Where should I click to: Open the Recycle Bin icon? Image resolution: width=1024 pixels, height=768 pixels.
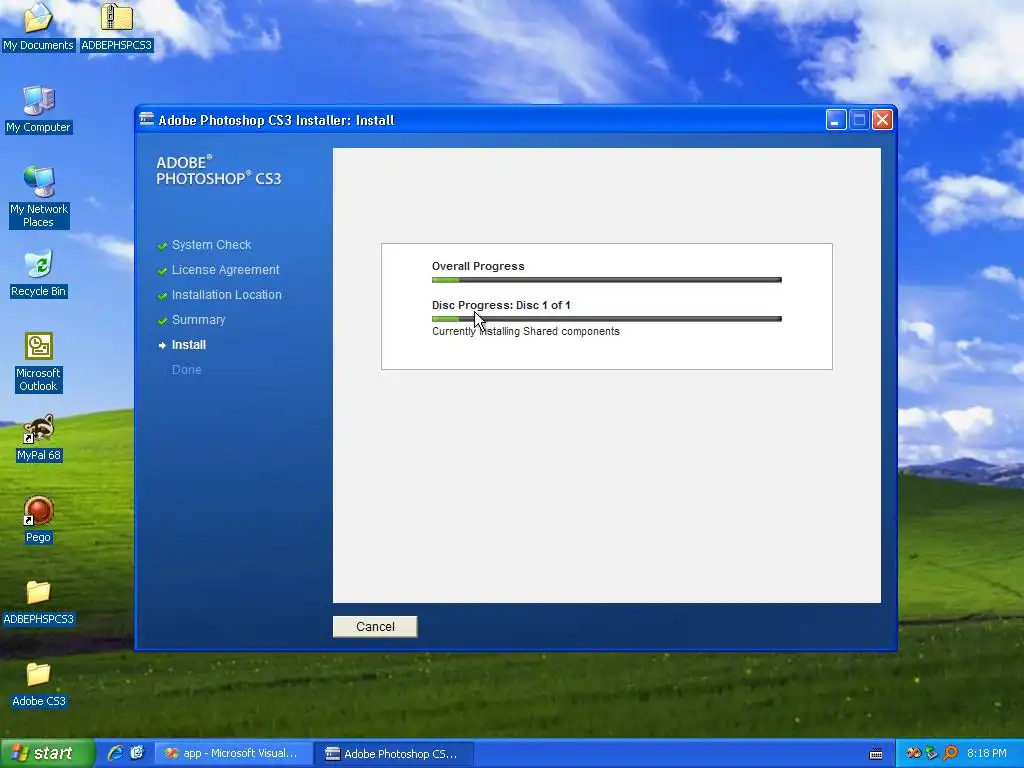(39, 273)
